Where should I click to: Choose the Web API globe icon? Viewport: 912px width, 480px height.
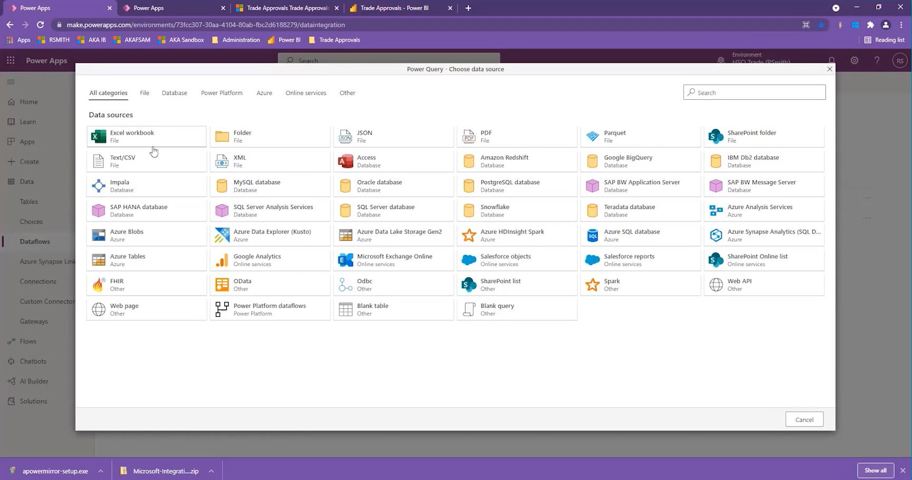point(715,285)
